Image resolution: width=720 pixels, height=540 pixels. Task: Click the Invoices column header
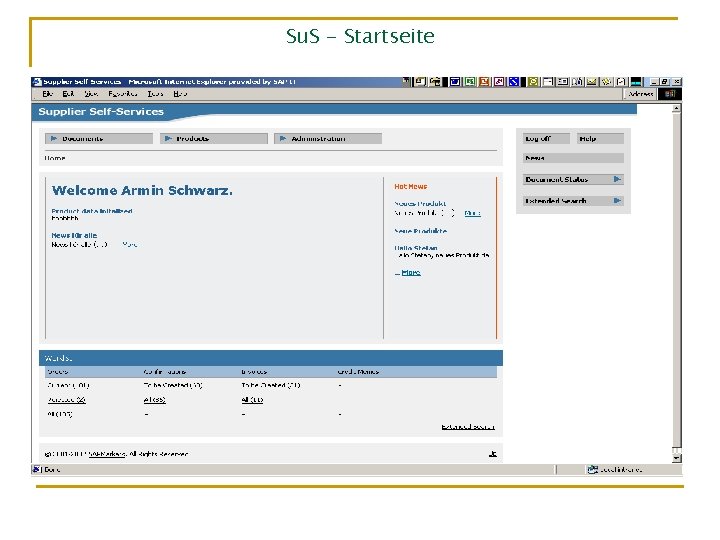(254, 371)
